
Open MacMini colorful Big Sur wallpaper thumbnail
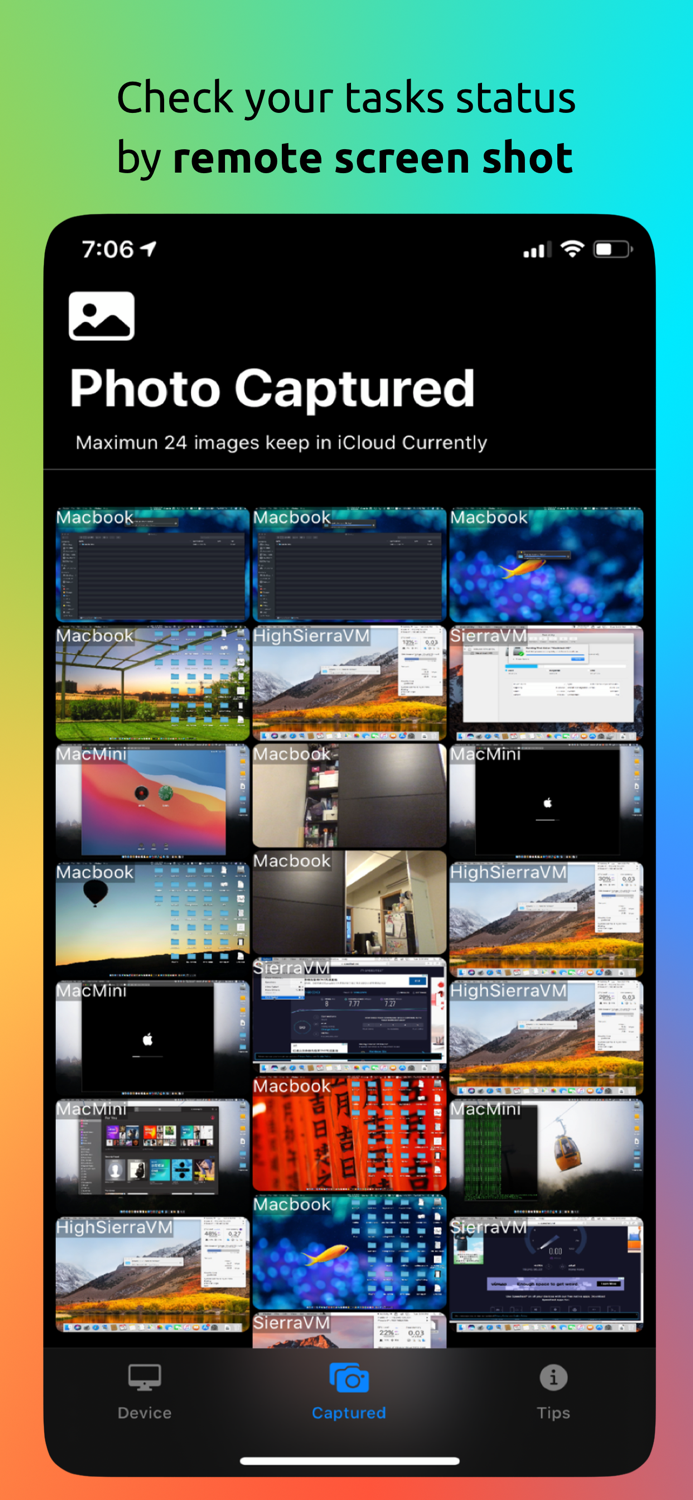coord(152,801)
